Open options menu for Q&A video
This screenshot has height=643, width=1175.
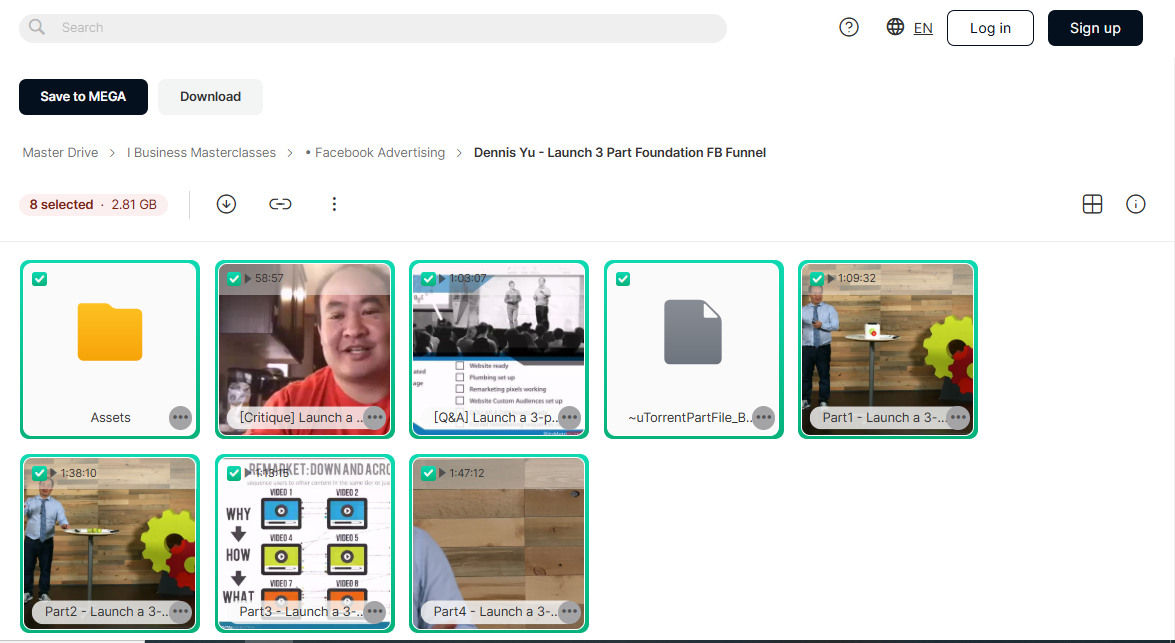click(570, 417)
